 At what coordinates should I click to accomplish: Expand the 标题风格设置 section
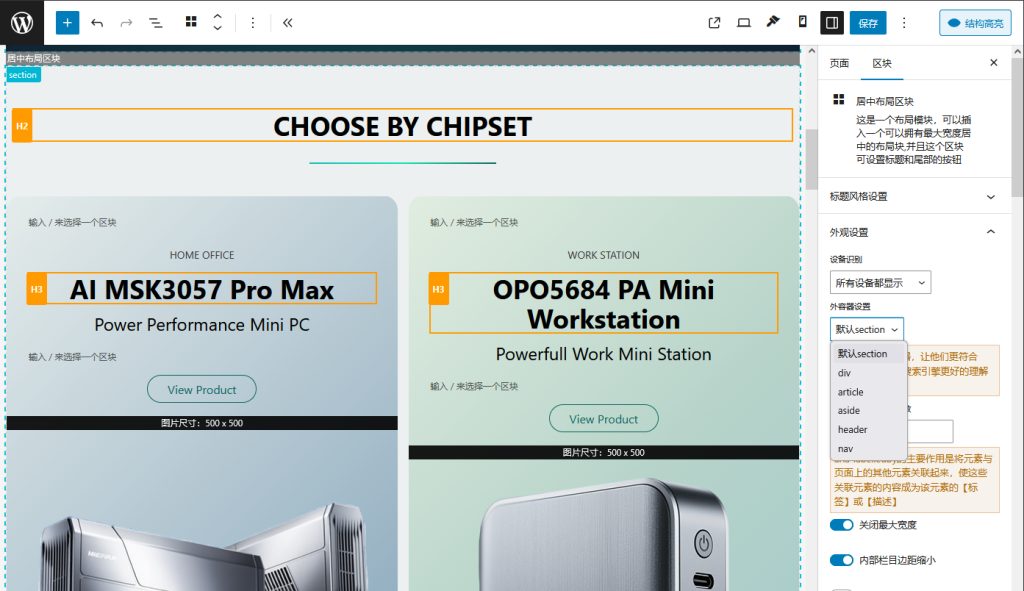click(912, 196)
